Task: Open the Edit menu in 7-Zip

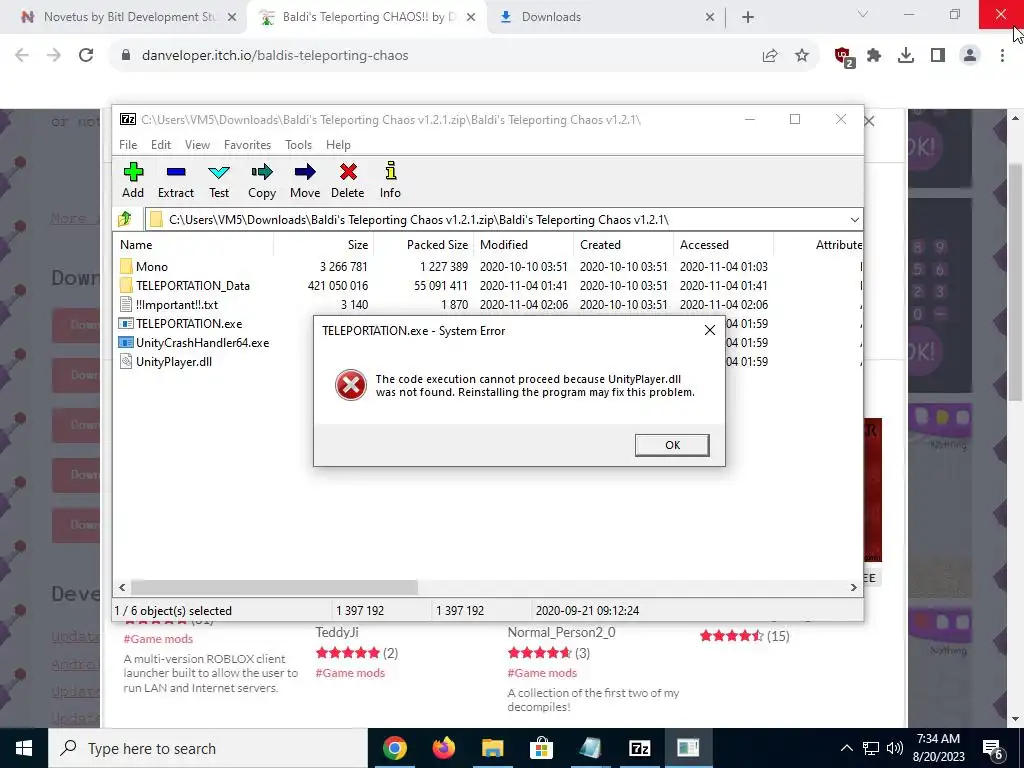Action: [161, 145]
